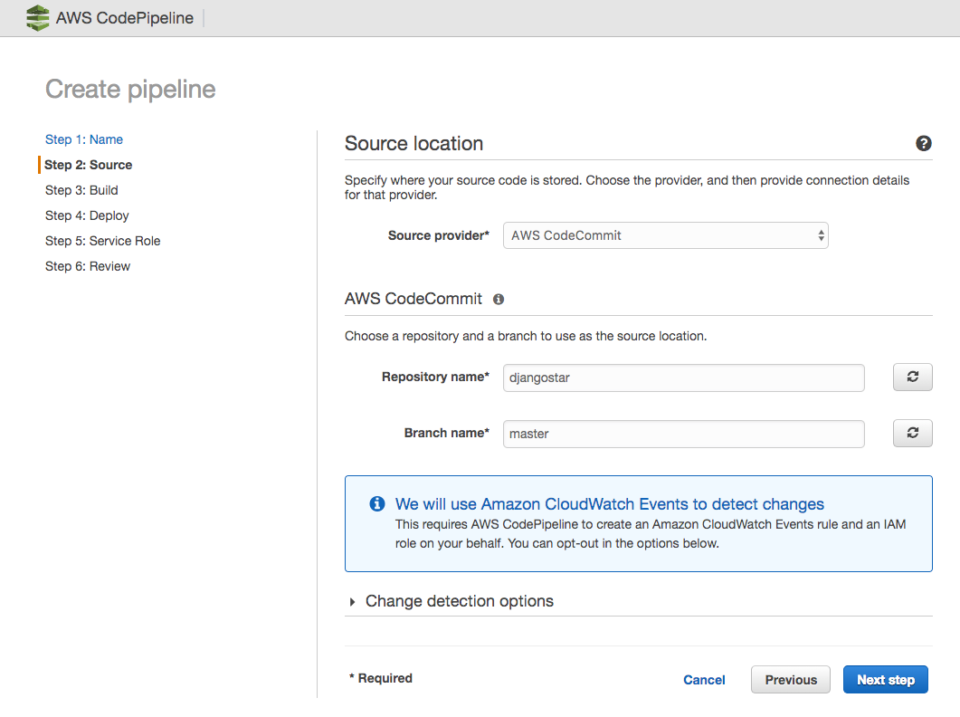
Task: Select Step 3: Build in sidebar
Action: pos(81,190)
